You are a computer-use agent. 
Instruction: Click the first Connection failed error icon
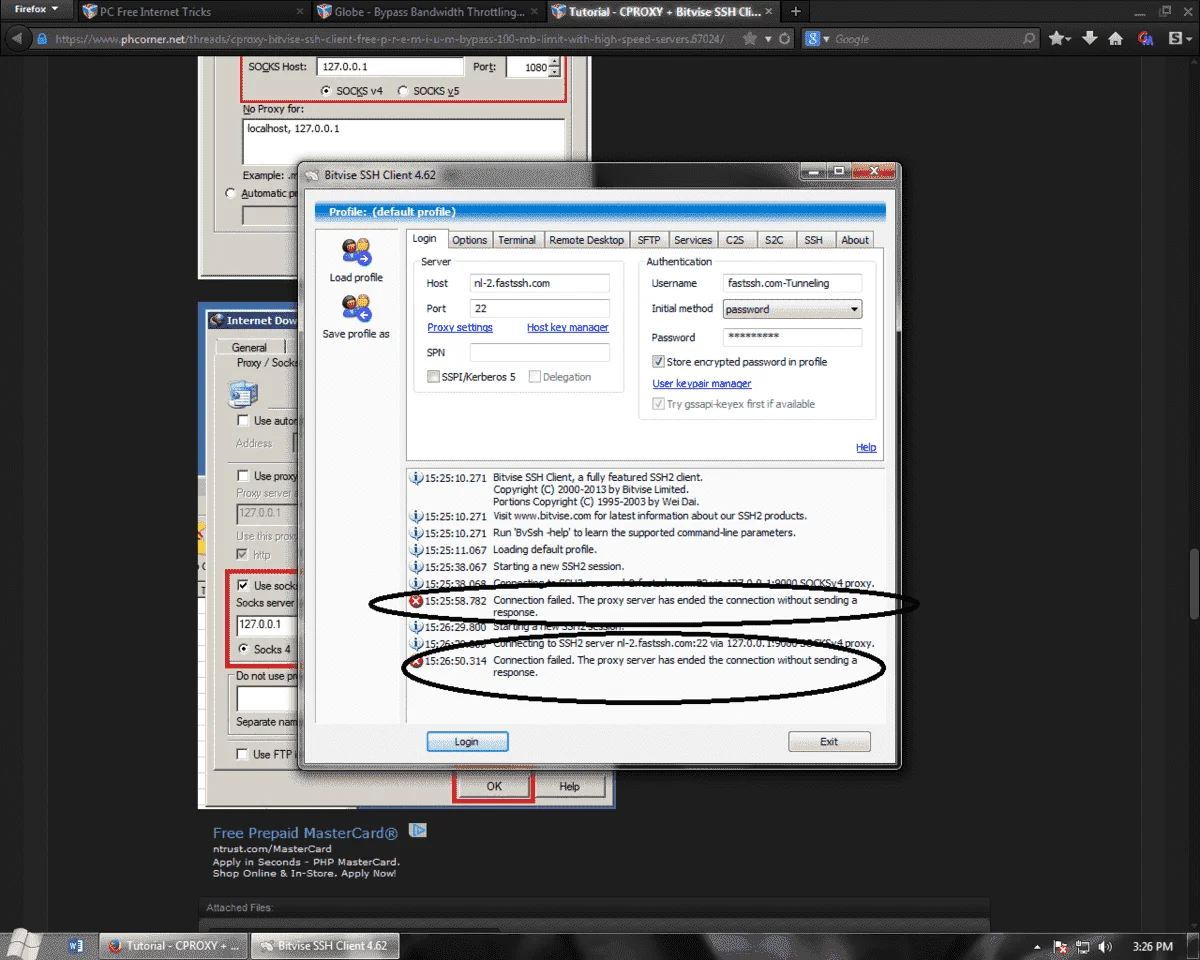[416, 601]
